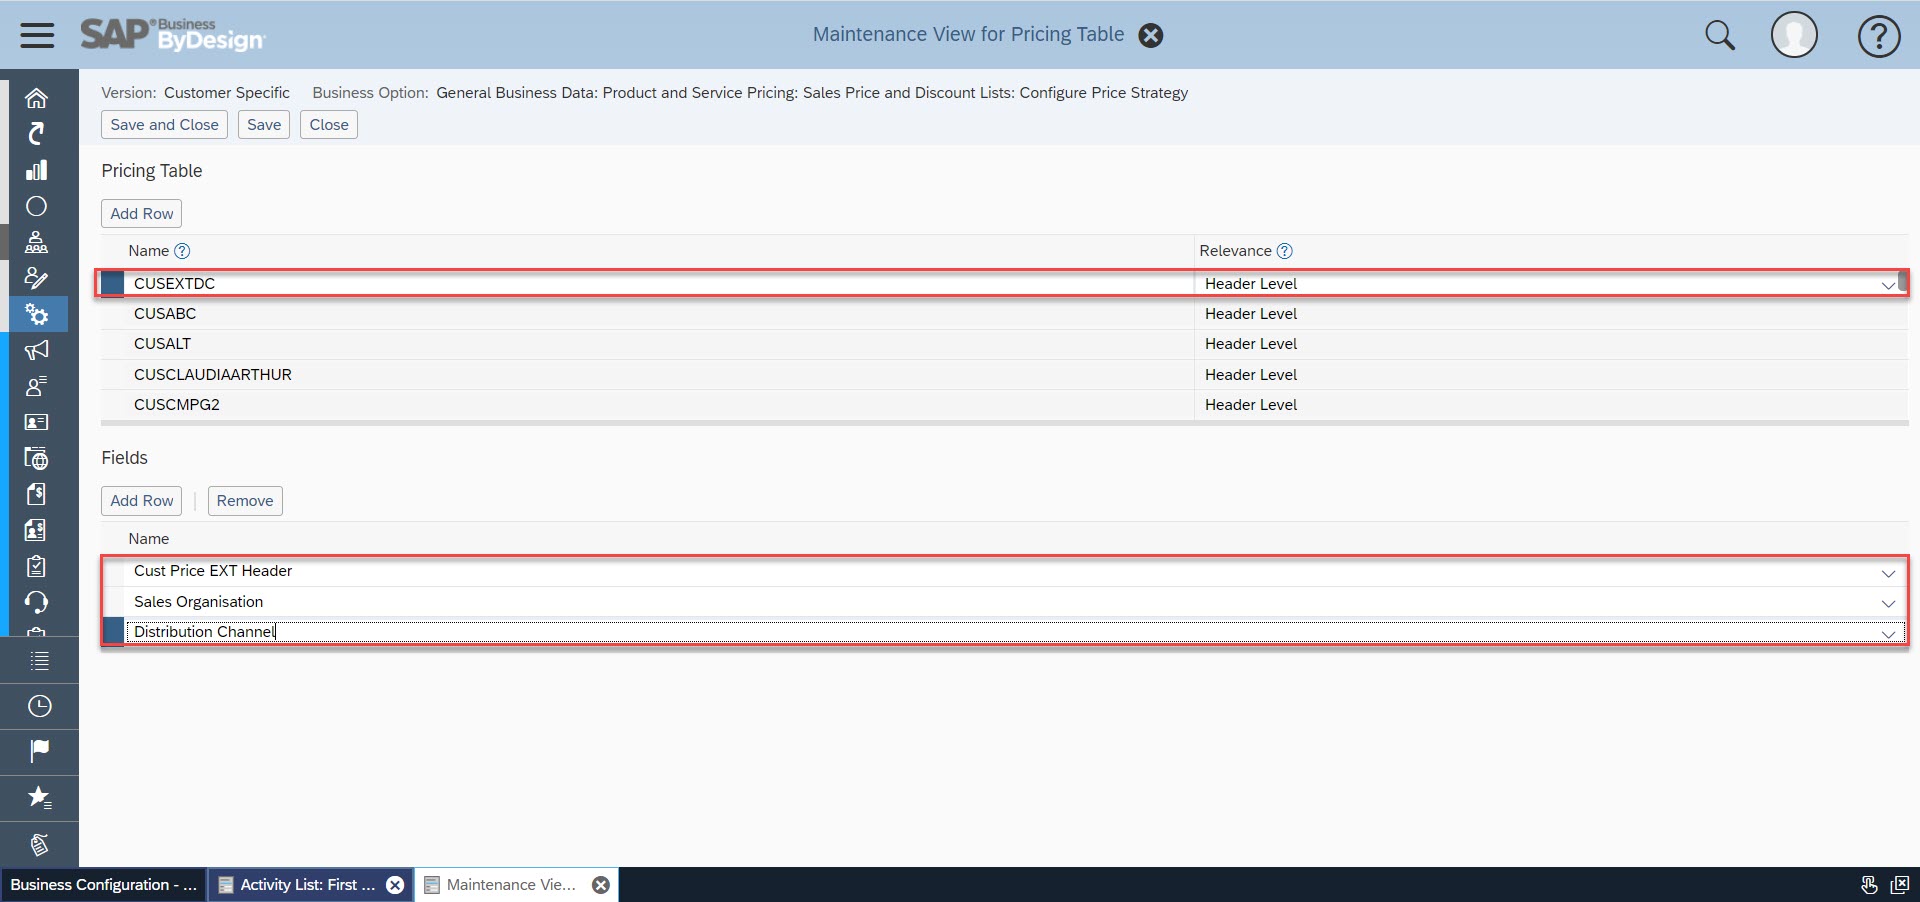1920x902 pixels.
Task: Click the Pricing Table vertical scrollbar
Action: tap(1903, 281)
